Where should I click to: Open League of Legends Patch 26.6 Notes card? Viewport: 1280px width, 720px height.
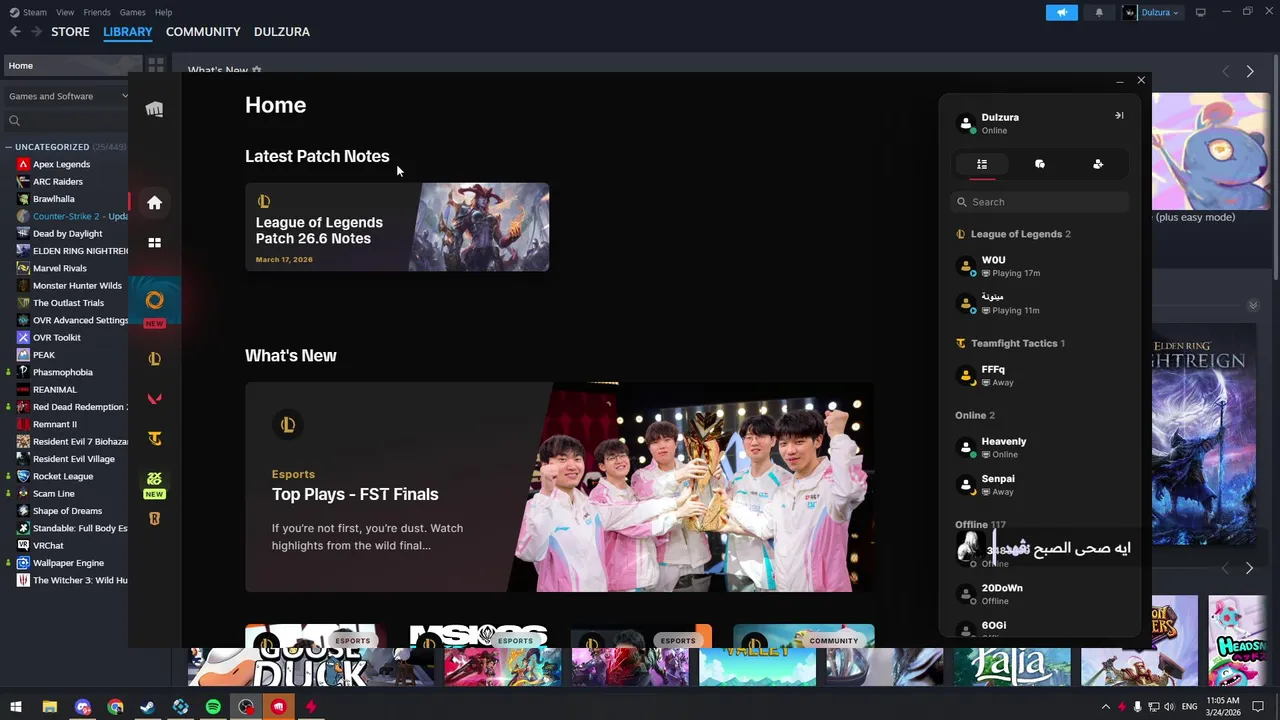[x=397, y=227]
